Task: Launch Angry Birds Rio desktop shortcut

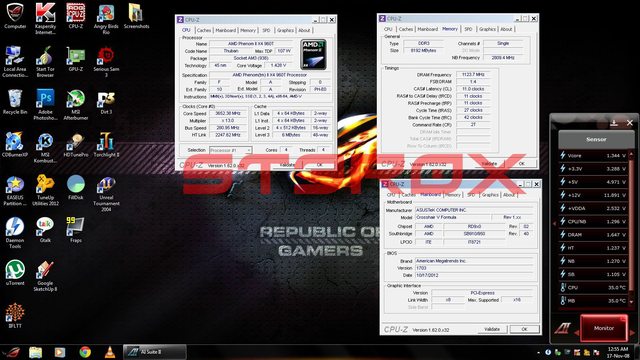Action: [106, 18]
